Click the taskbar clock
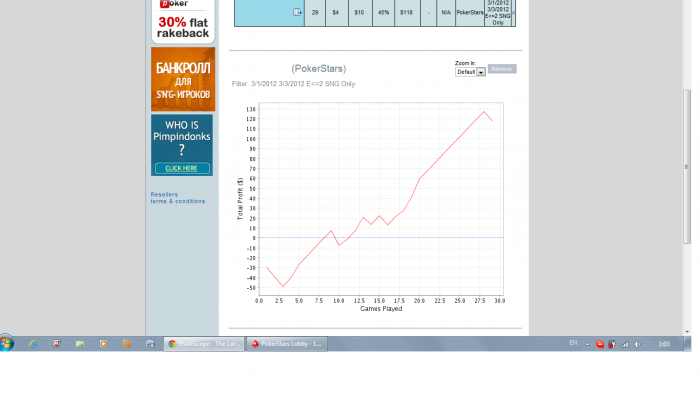 pyautogui.click(x=664, y=344)
